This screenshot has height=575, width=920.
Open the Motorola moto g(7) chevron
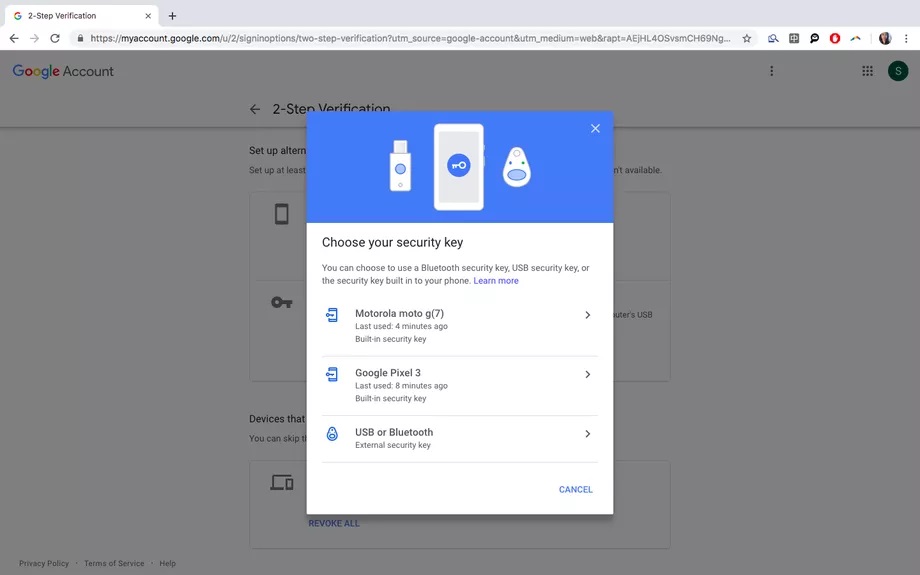click(587, 315)
